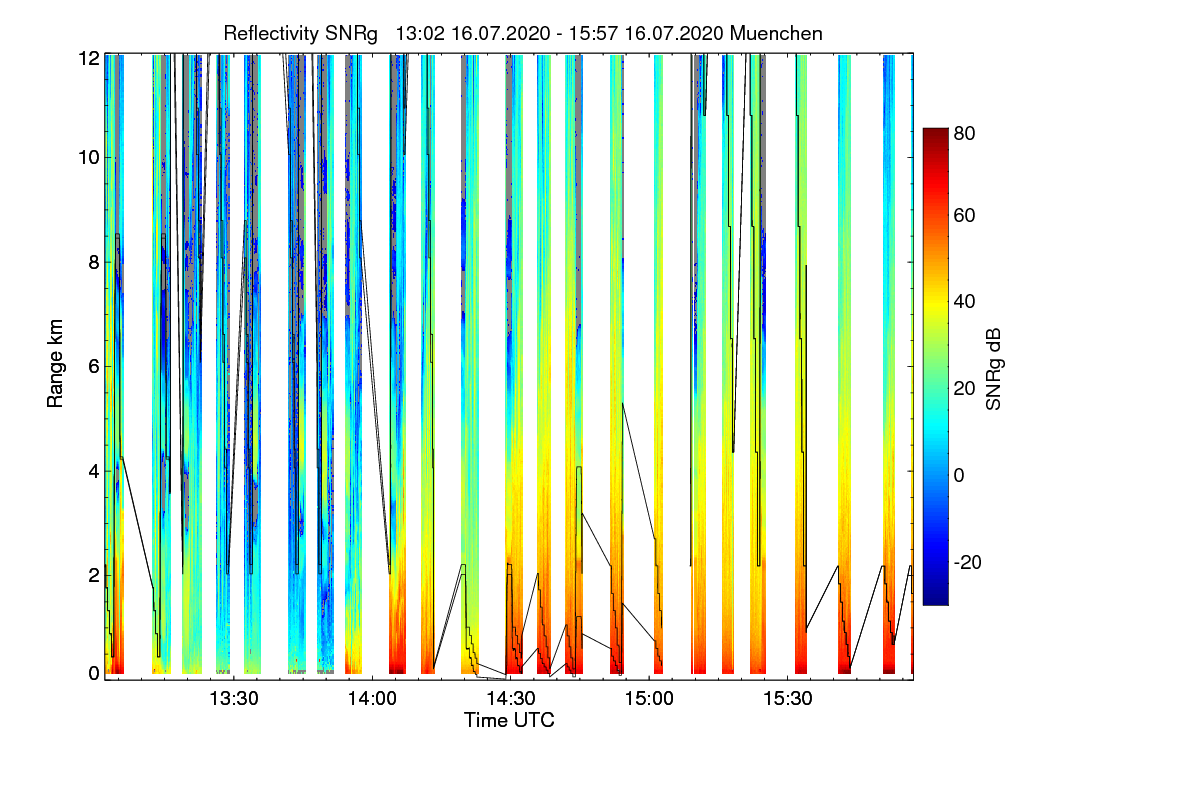Screen dimensions: 1200x800
Task: Click the 'Time UTC' axis label
Action: 509,720
